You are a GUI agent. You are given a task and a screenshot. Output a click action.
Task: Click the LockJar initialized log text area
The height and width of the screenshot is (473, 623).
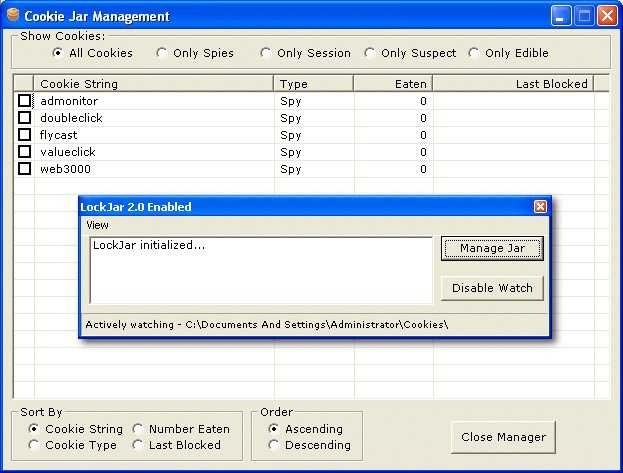pos(261,270)
